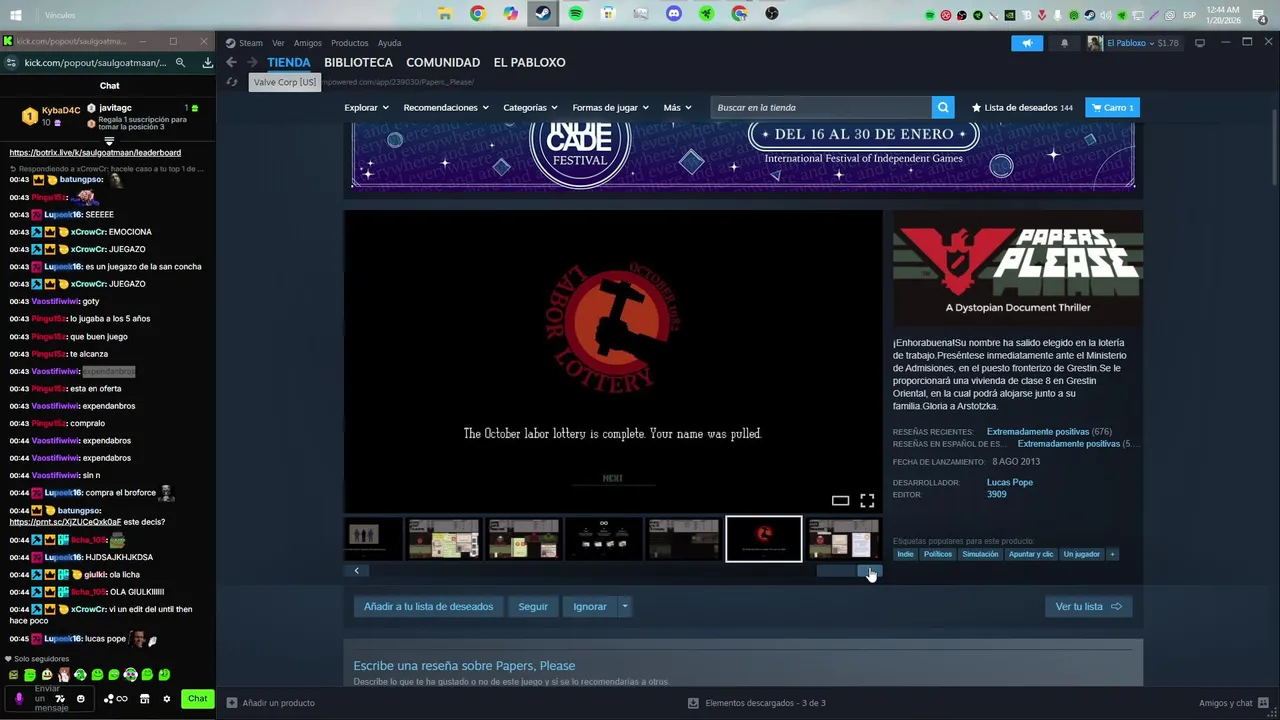This screenshot has width=1280, height=720.
Task: Go to the TIENDA tab
Action: tap(289, 62)
